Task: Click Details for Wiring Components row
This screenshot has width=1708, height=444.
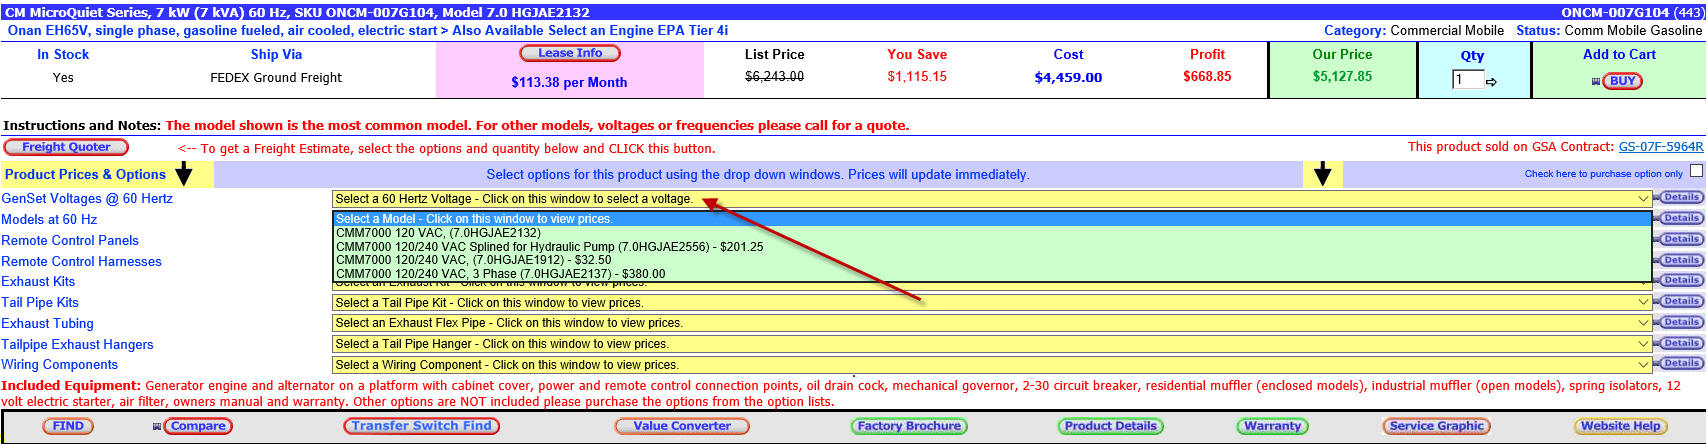Action: tap(1681, 363)
